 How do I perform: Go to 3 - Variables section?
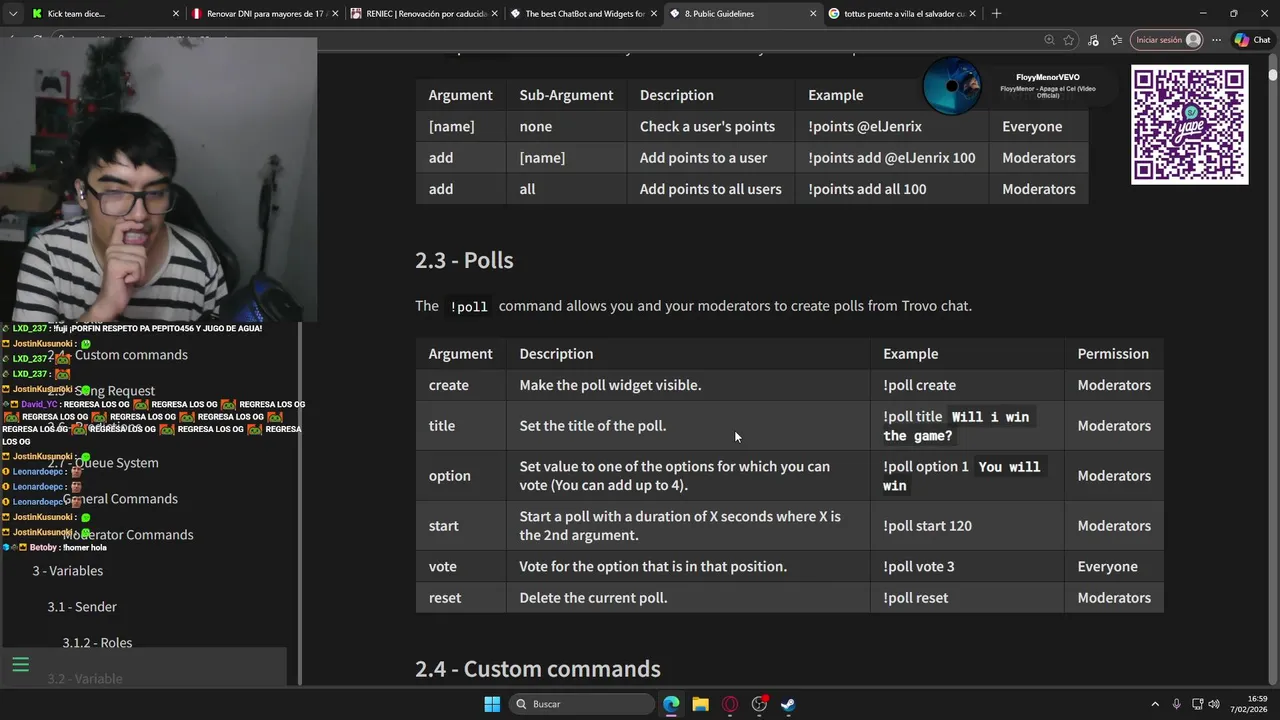(x=67, y=571)
